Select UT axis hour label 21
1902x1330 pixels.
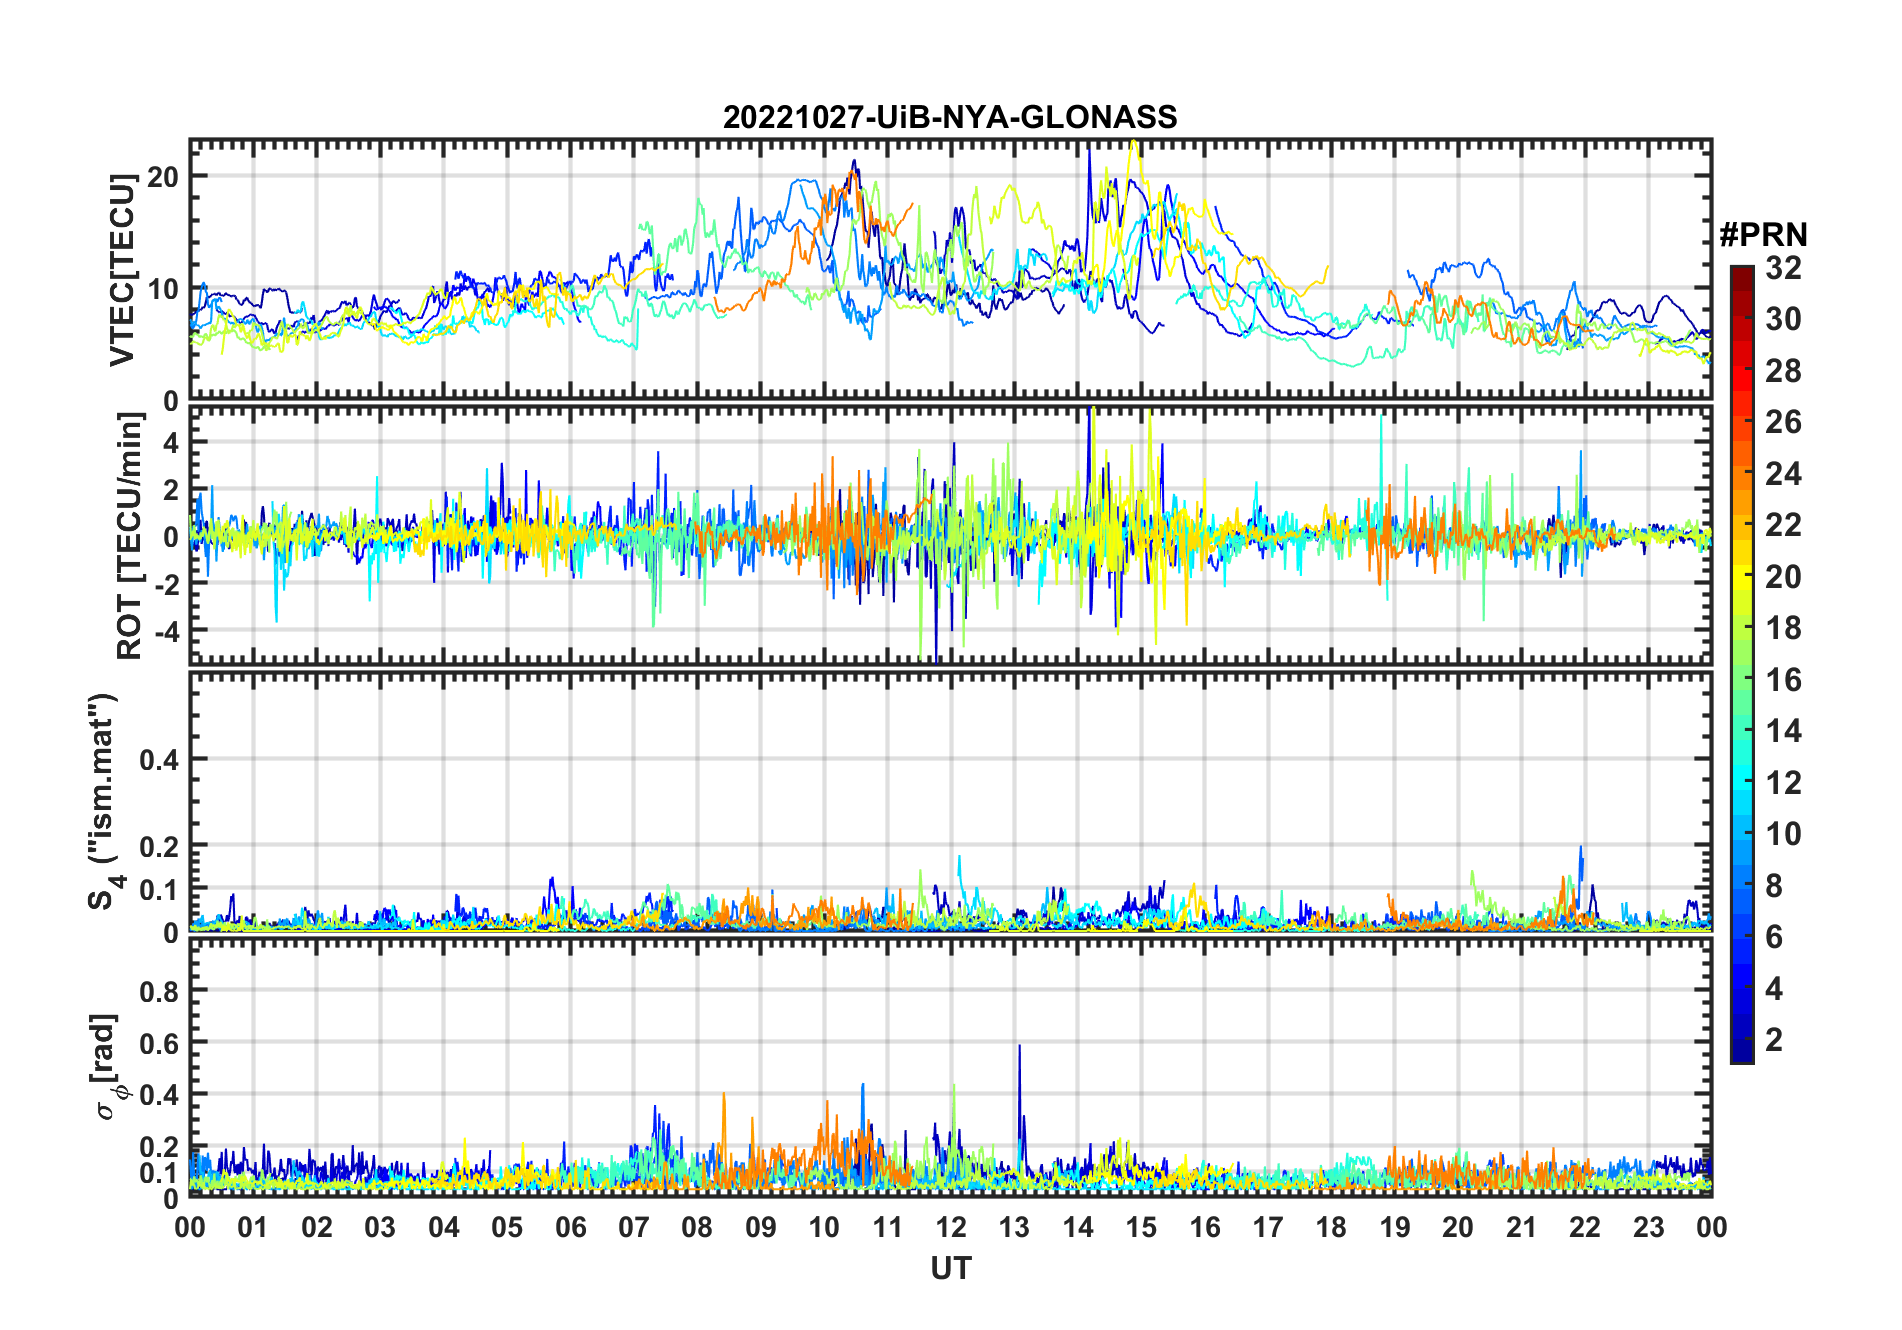tap(1522, 1227)
